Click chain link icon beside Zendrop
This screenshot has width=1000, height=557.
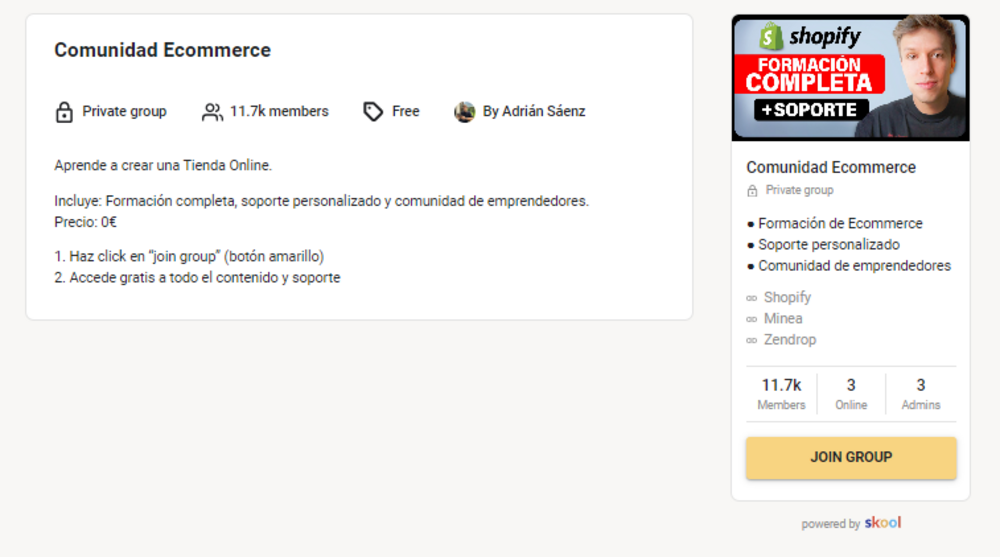coord(751,340)
